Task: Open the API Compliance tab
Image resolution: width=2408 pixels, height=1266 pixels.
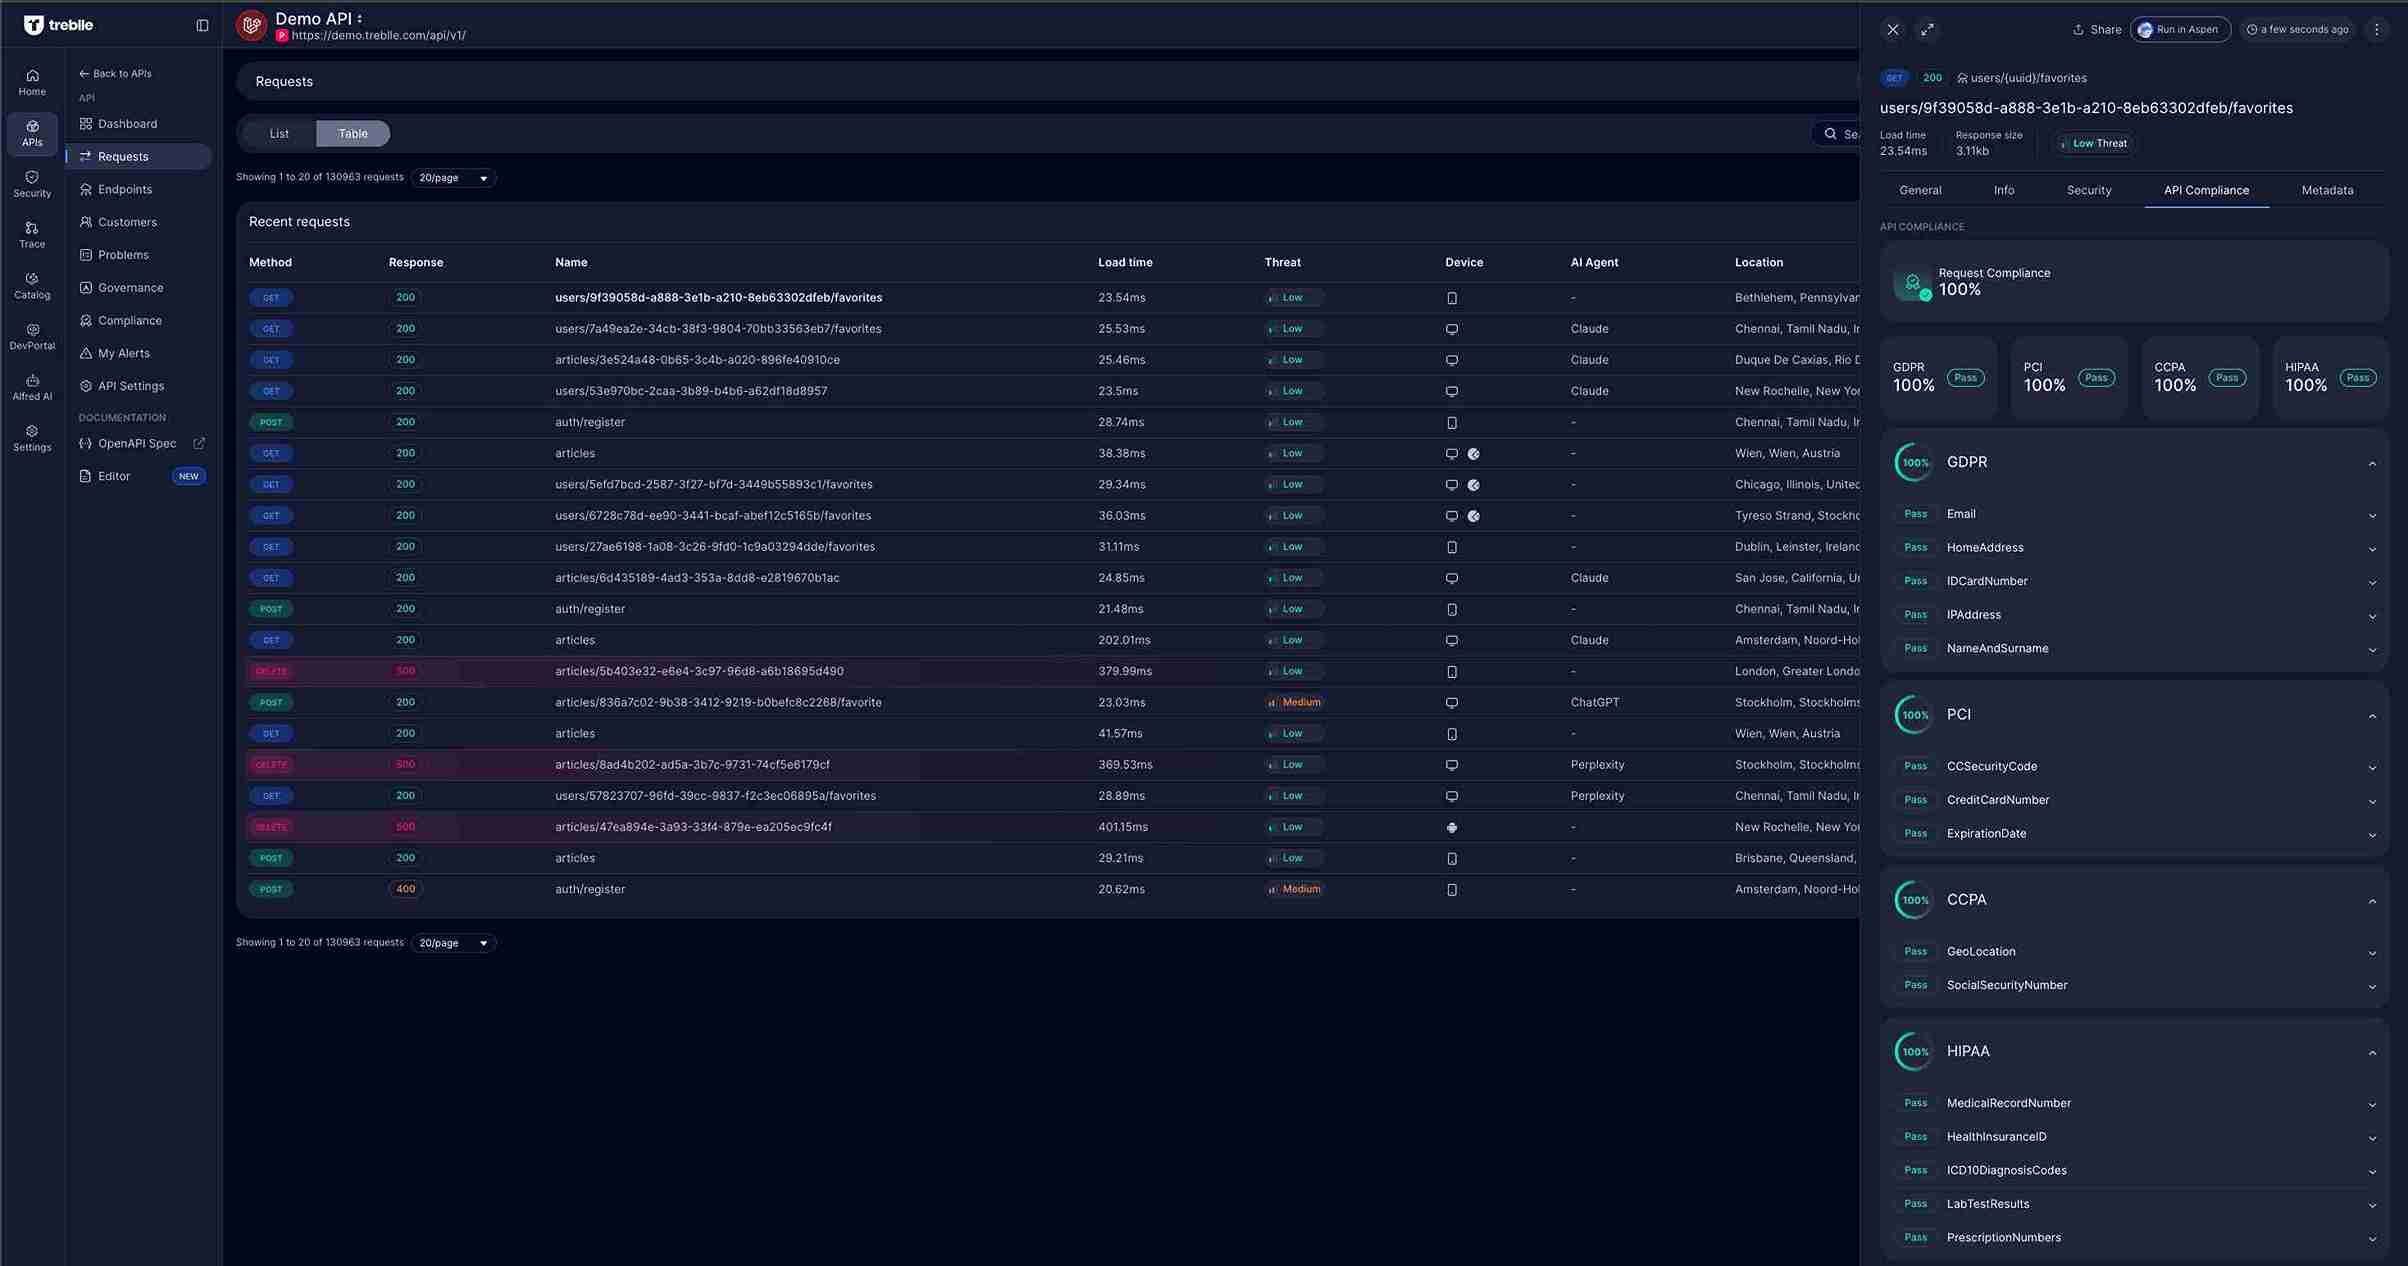Action: pos(2206,189)
